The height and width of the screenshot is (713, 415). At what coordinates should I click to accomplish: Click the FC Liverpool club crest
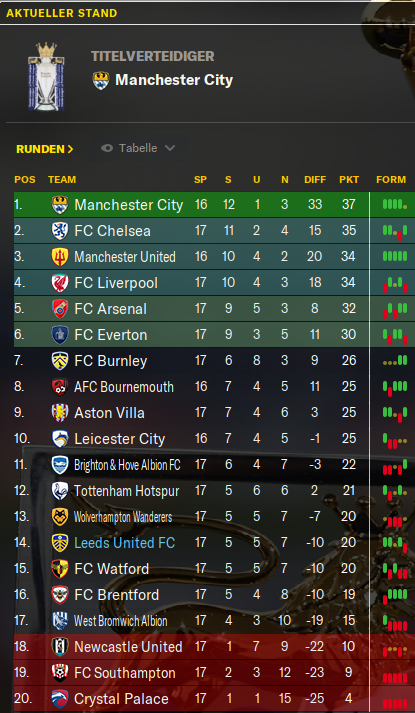tap(60, 283)
